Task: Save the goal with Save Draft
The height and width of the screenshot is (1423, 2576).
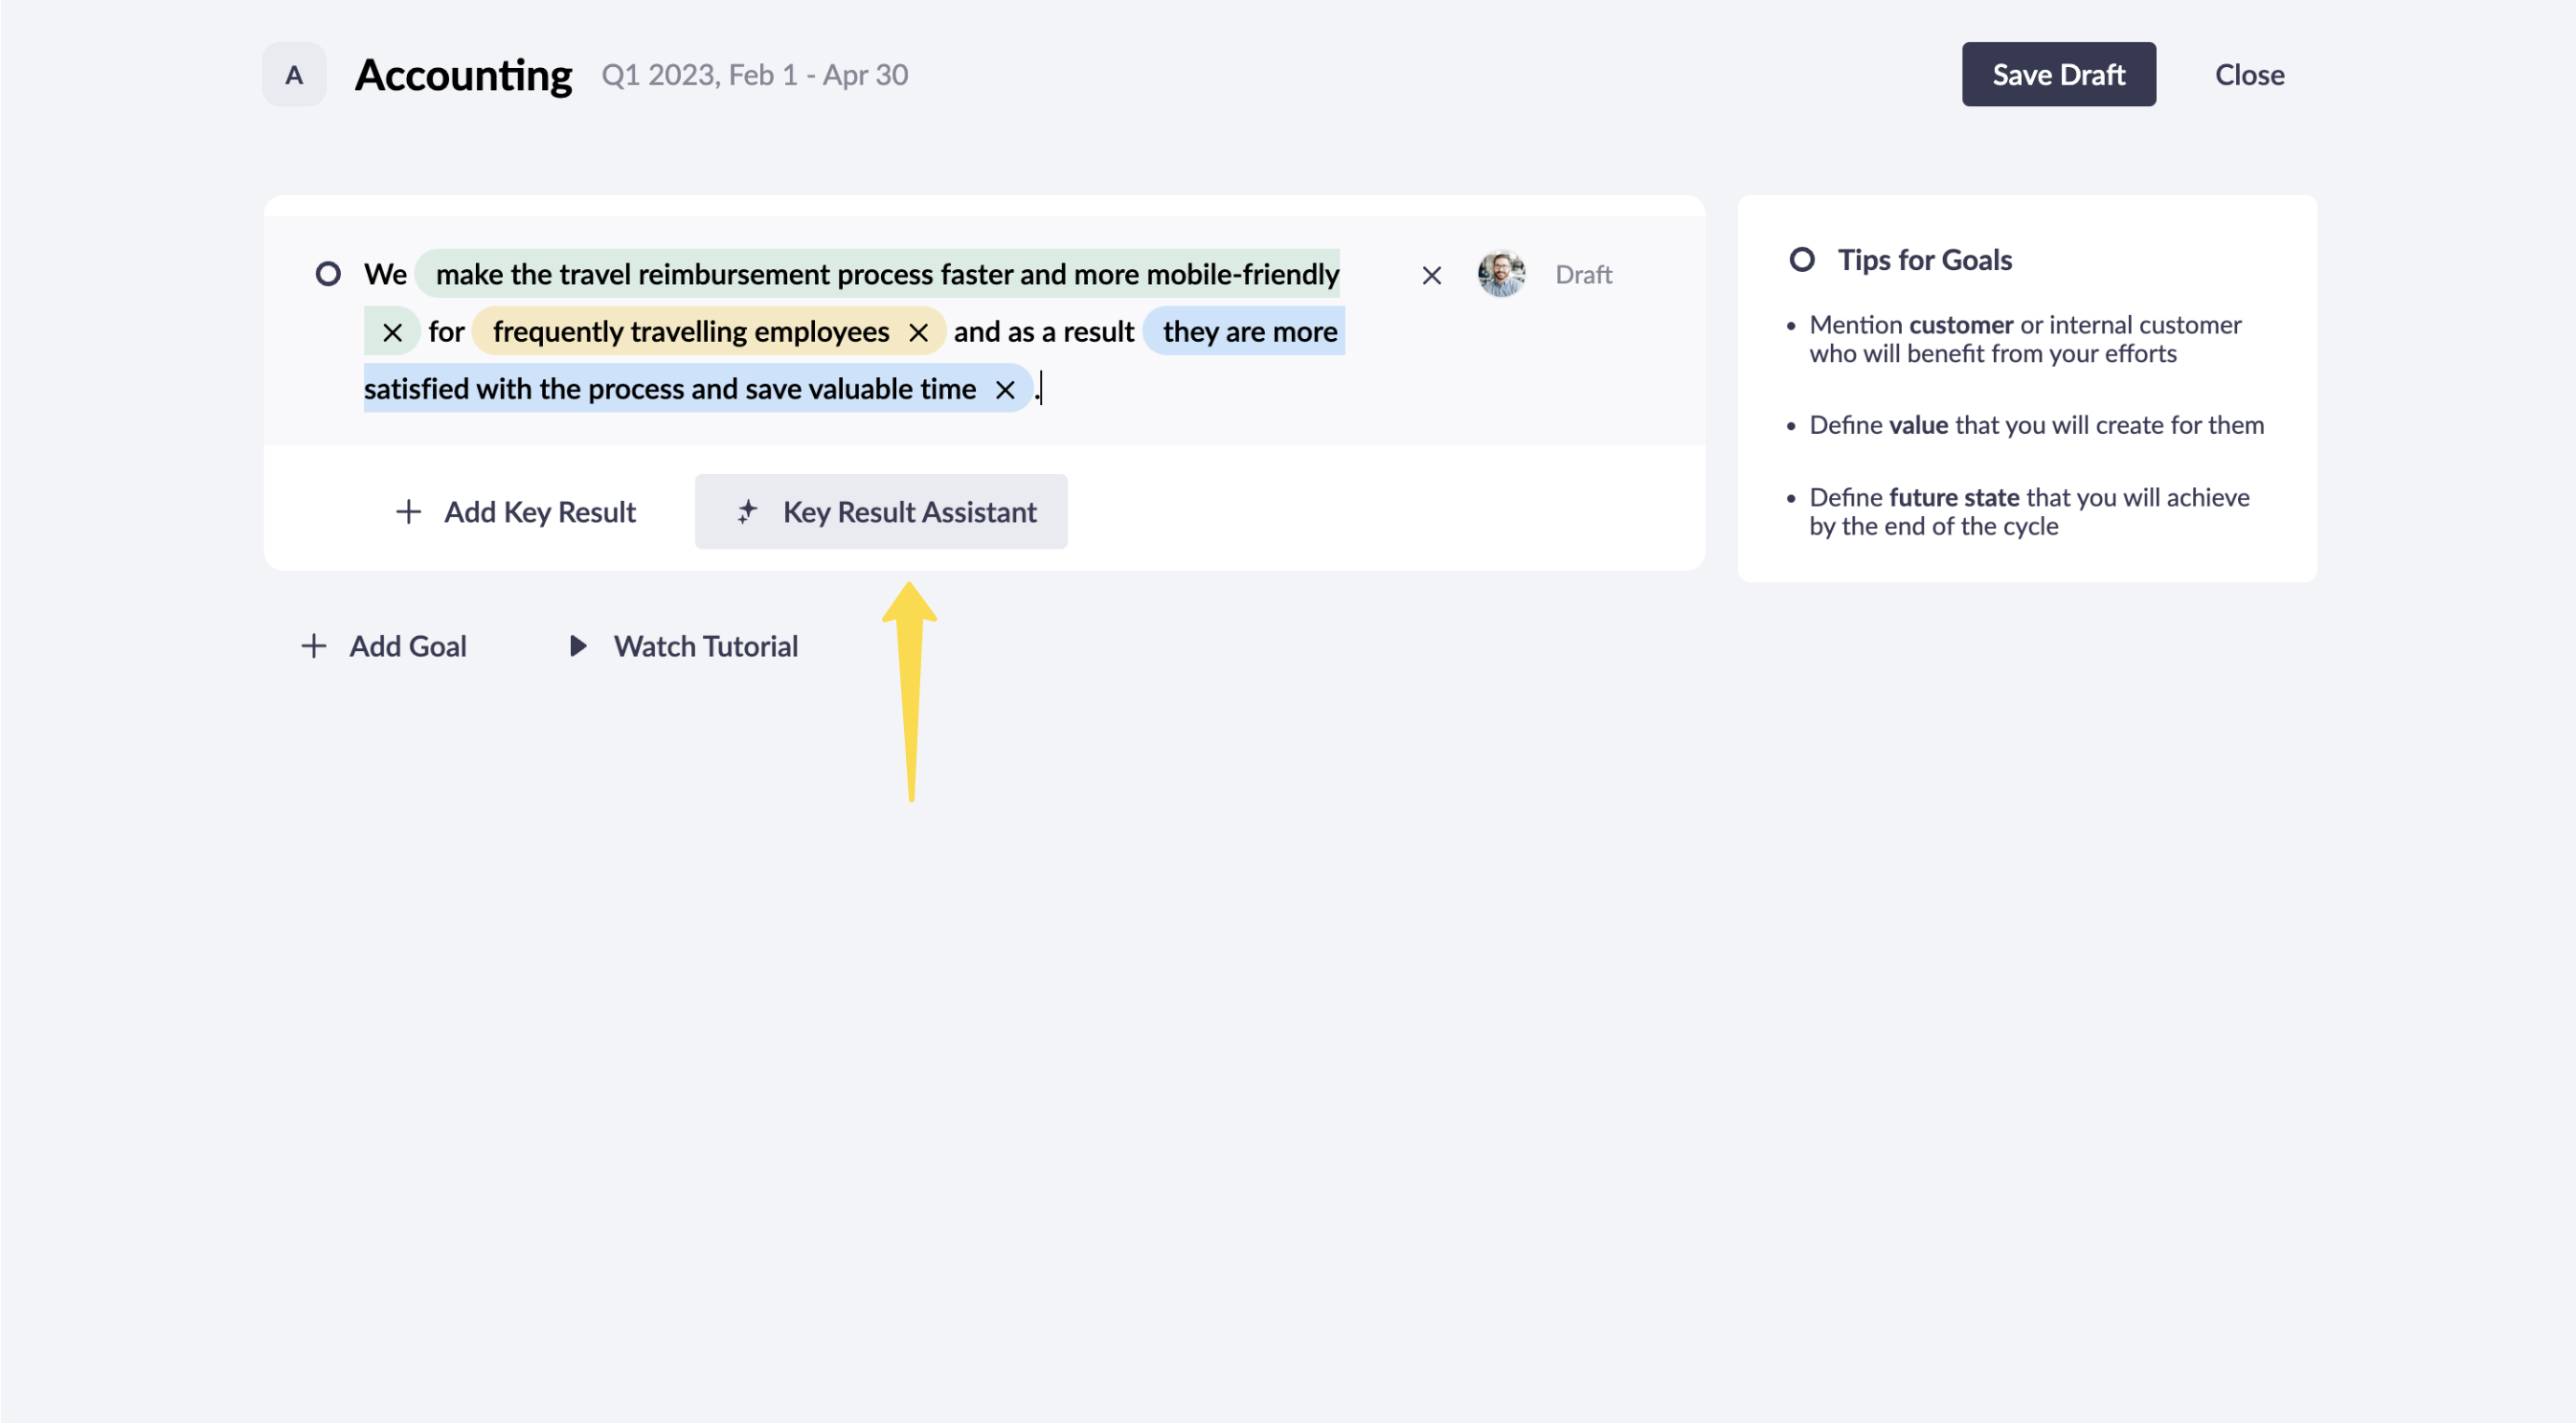Action: point(2058,75)
